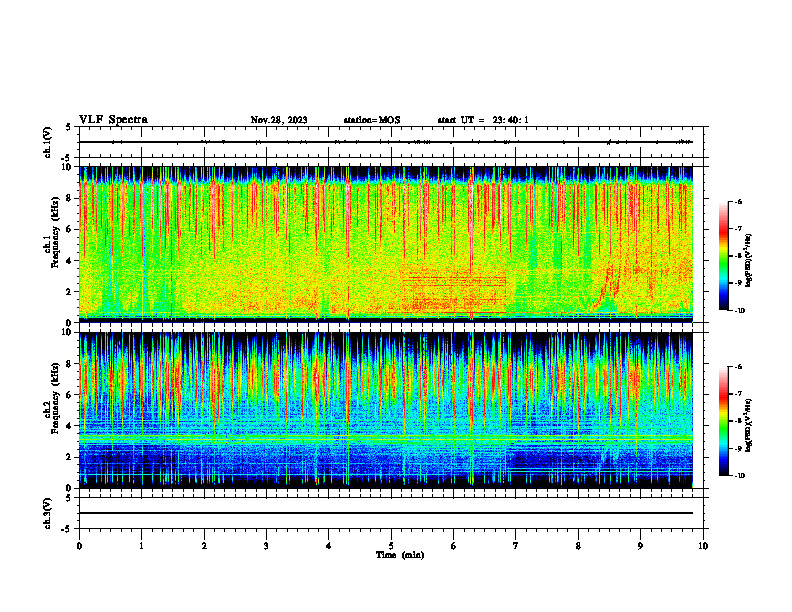Click the ch.3 voltage waveform trace
792x612 pixels.
[386, 513]
